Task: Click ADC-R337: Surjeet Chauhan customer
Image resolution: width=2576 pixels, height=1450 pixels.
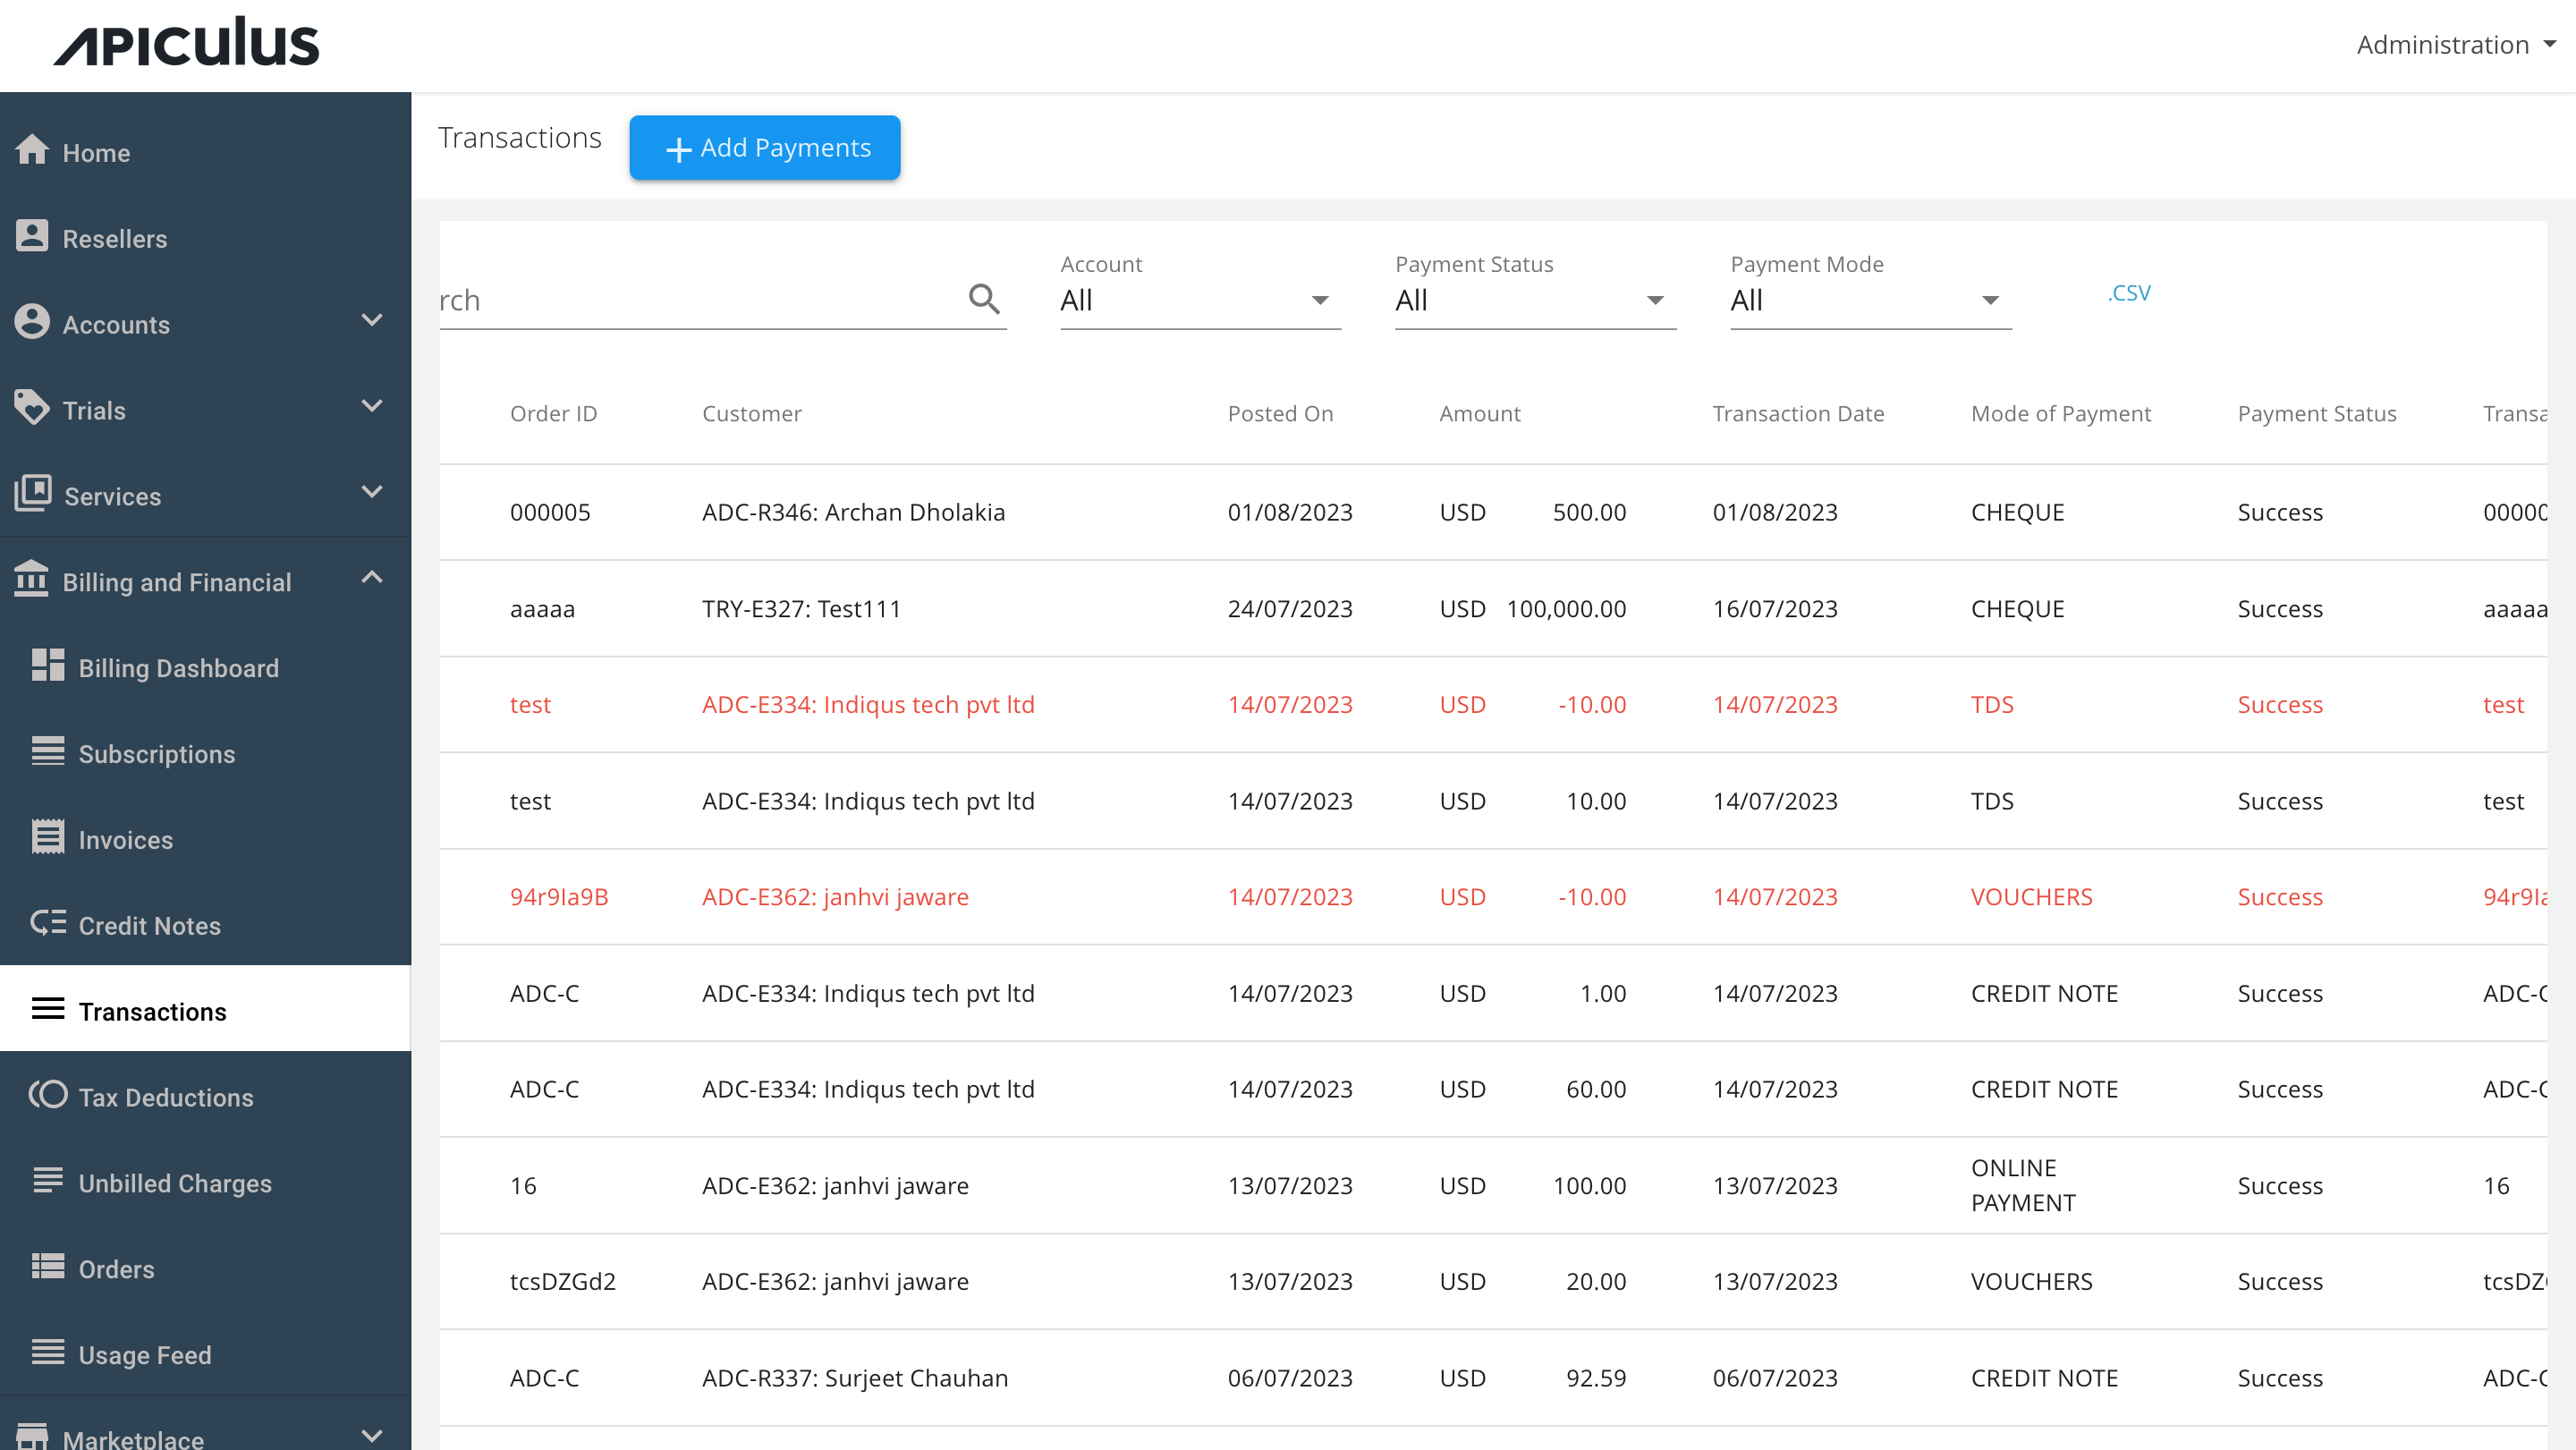Action: click(855, 1378)
